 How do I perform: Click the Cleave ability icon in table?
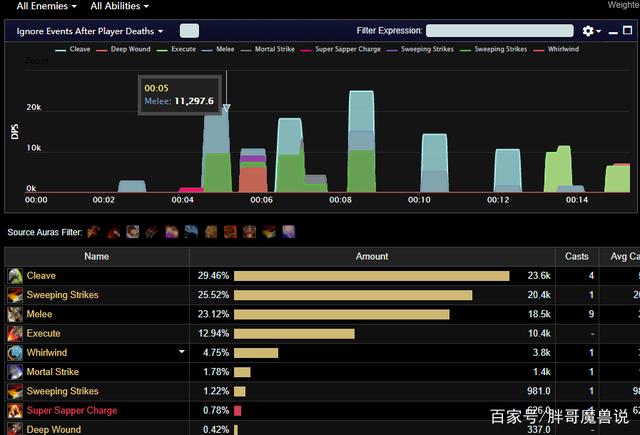click(x=15, y=276)
